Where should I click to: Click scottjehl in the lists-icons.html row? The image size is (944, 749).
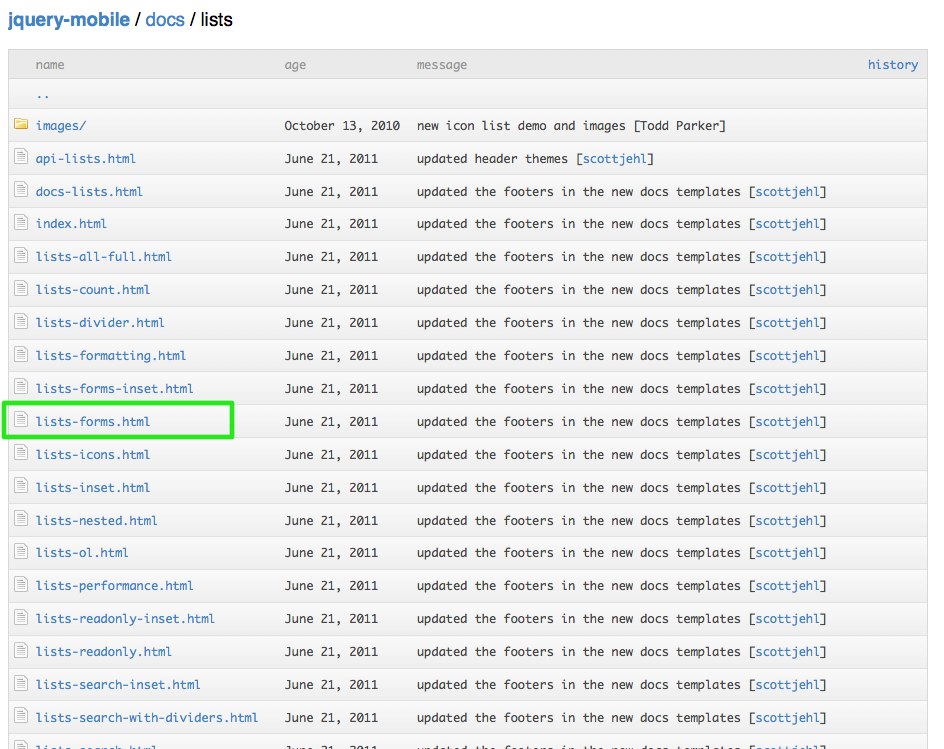pyautogui.click(x=787, y=455)
